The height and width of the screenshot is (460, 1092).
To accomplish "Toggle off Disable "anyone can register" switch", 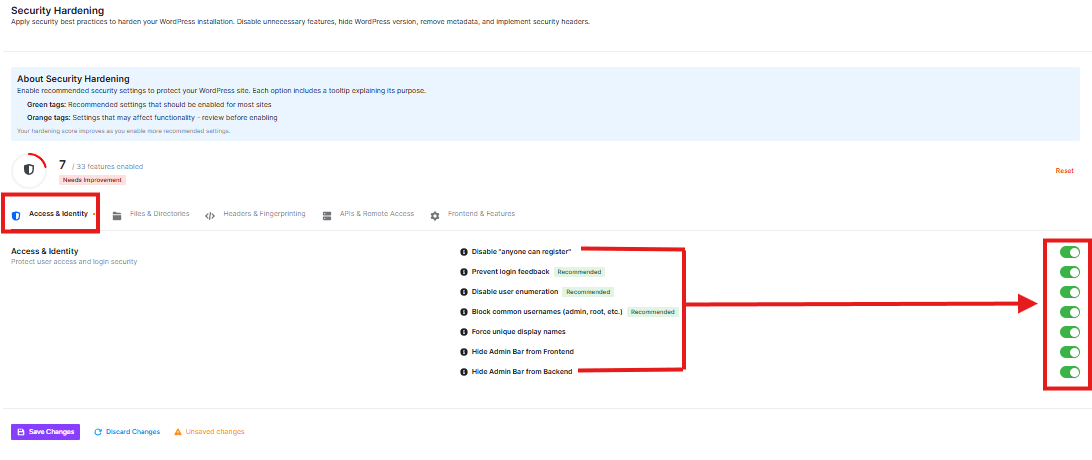I will [x=1070, y=252].
